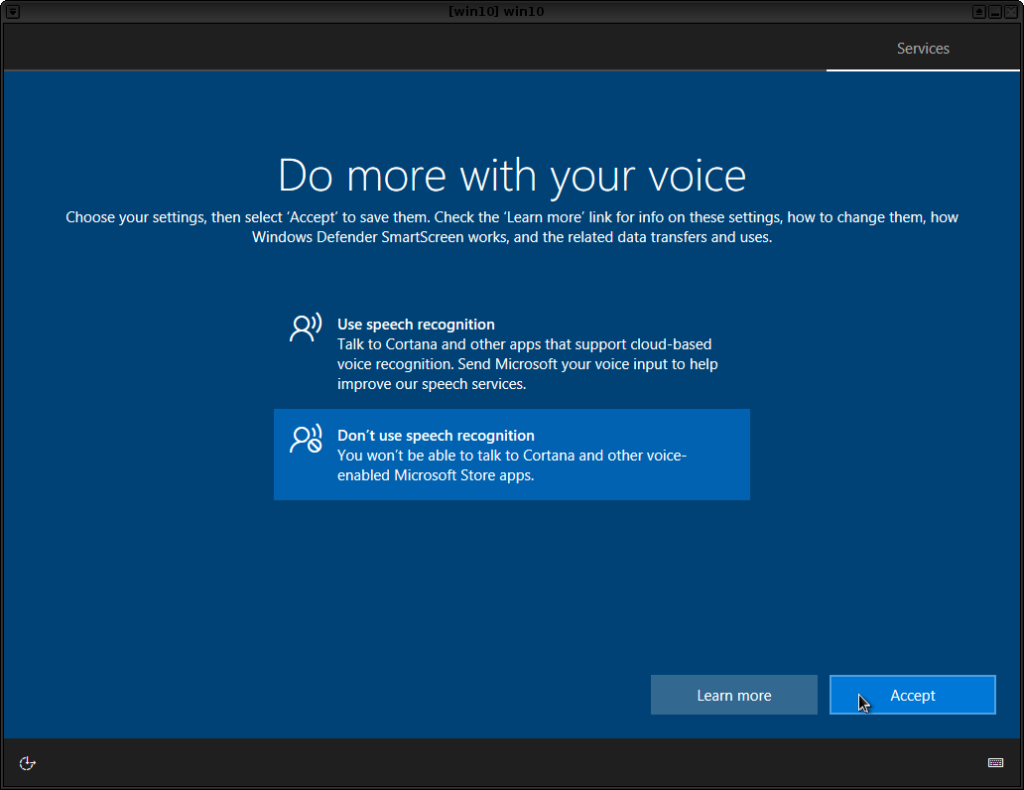Open the window menu icon in the title bar
The height and width of the screenshot is (790, 1024).
tap(12, 12)
